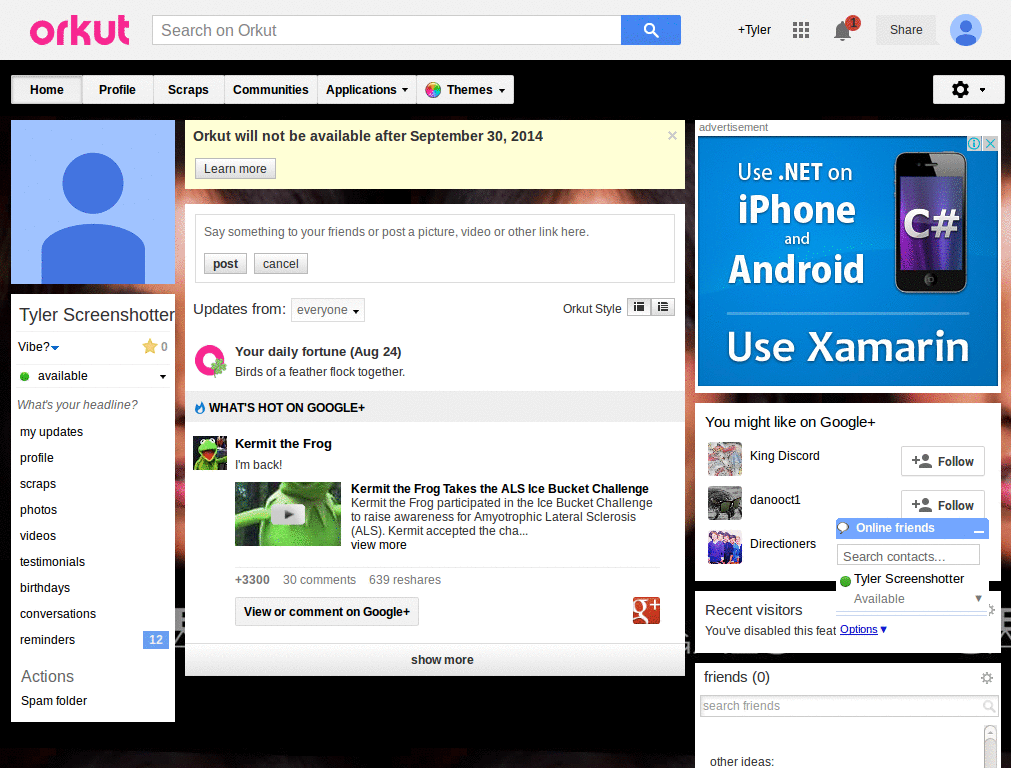
Task: Click the friends panel gear icon
Action: (x=987, y=678)
